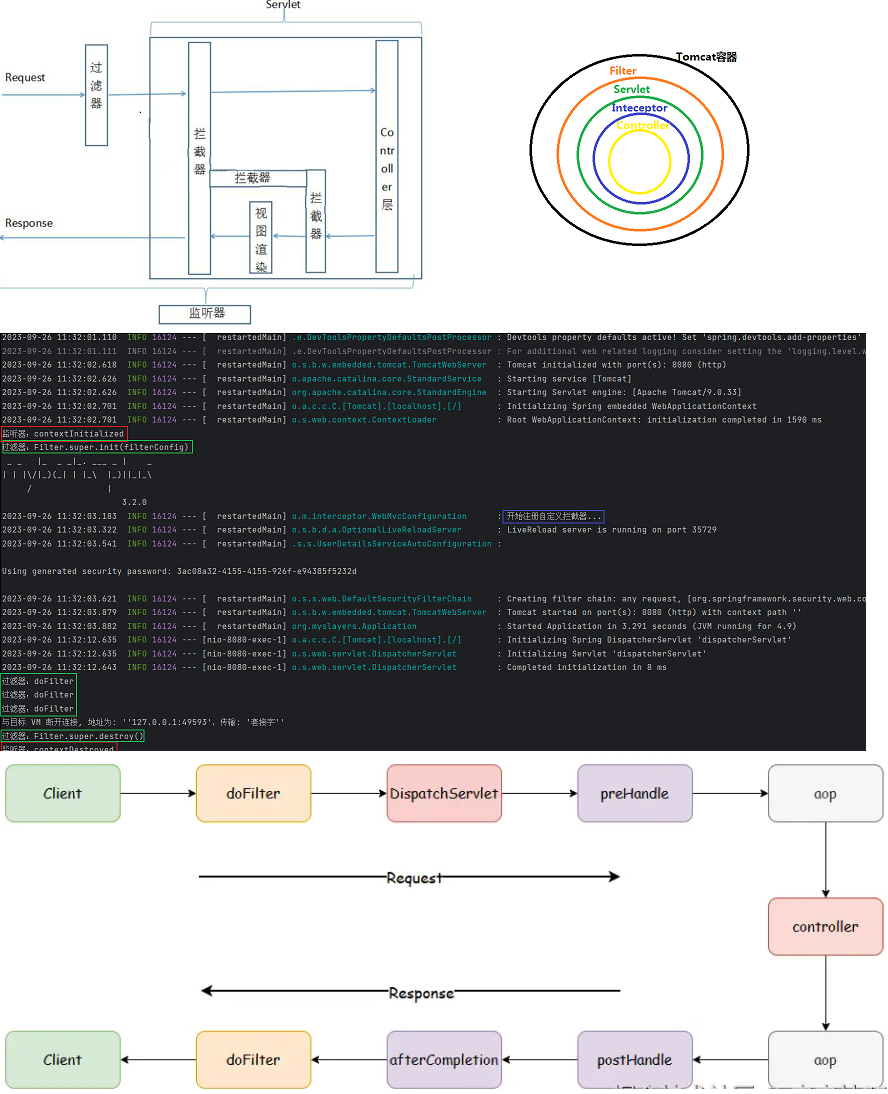Viewport: 888px width, 1094px height.
Task: Select the controller box in flow chart
Action: [x=825, y=927]
